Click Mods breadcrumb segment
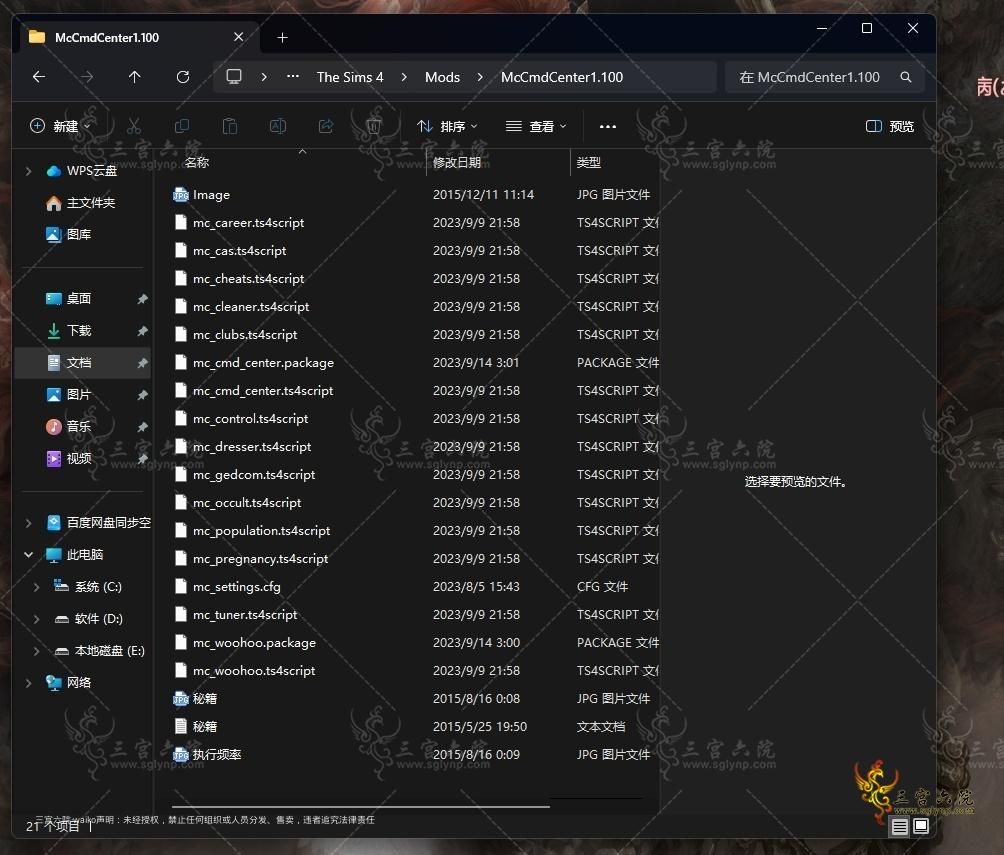Image resolution: width=1004 pixels, height=855 pixels. point(442,77)
